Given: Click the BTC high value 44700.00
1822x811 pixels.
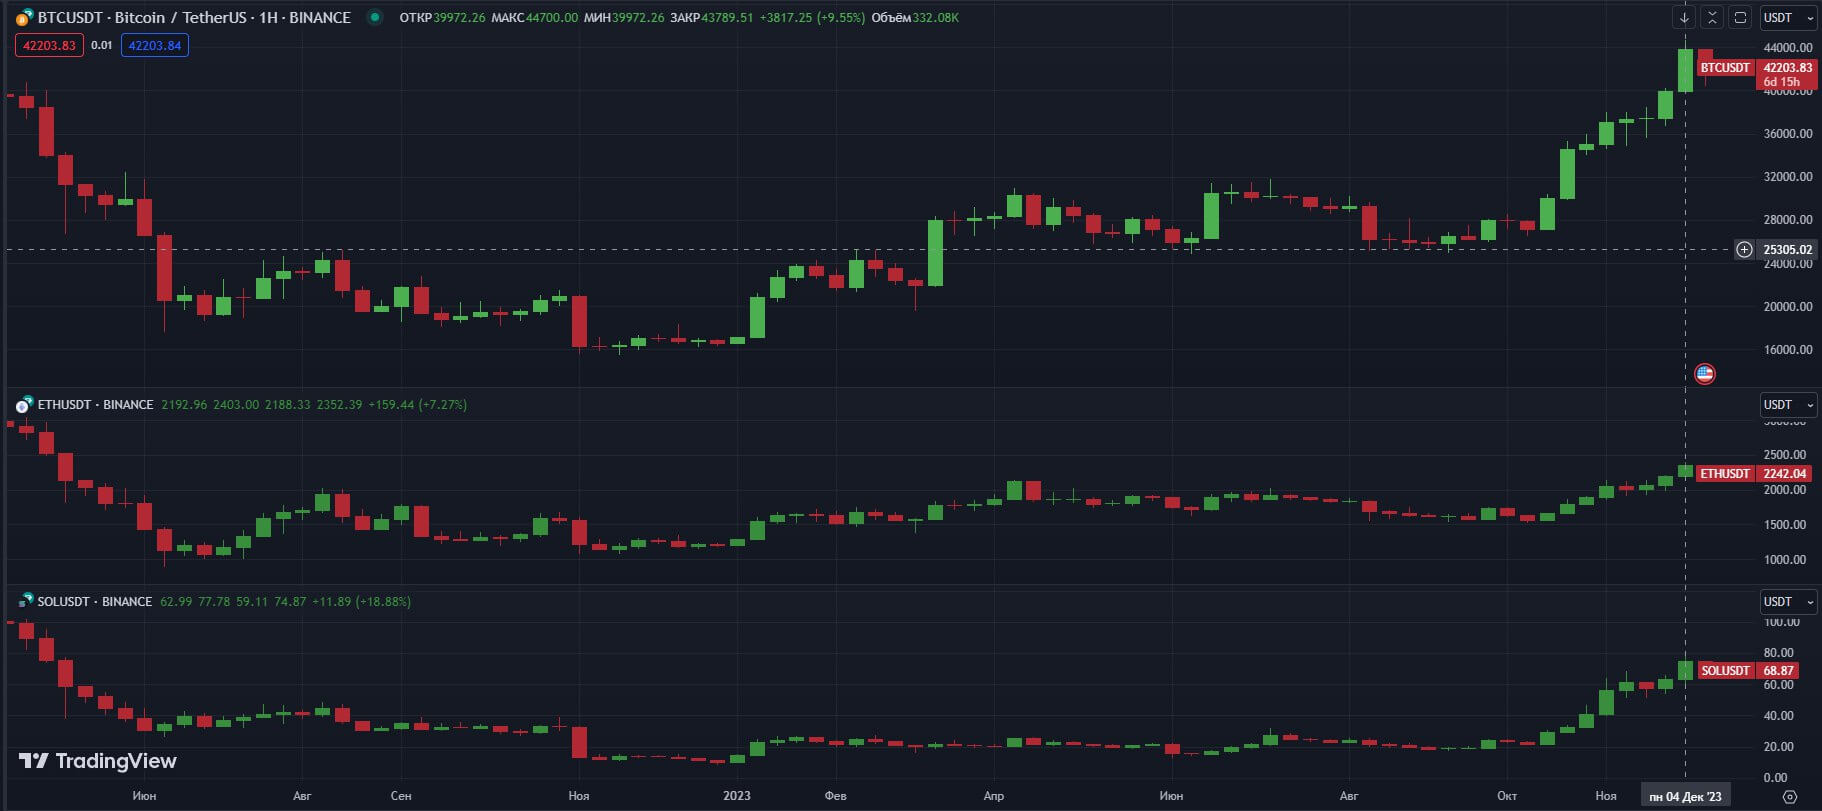Looking at the screenshot, I should pyautogui.click(x=552, y=17).
